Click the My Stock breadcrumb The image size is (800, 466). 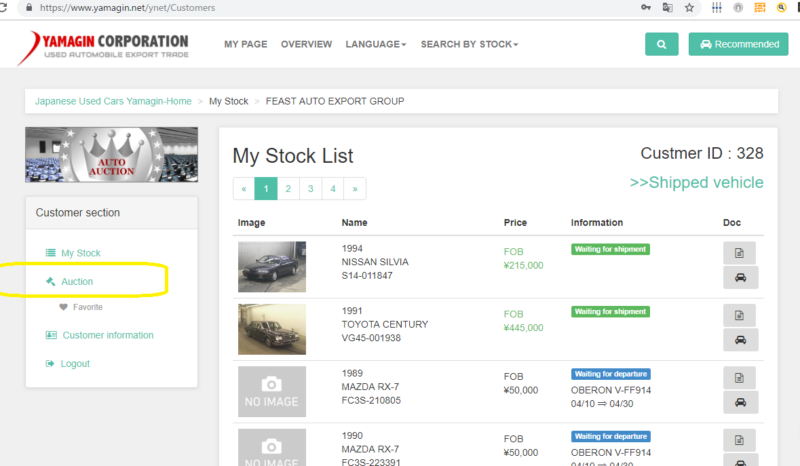229,101
